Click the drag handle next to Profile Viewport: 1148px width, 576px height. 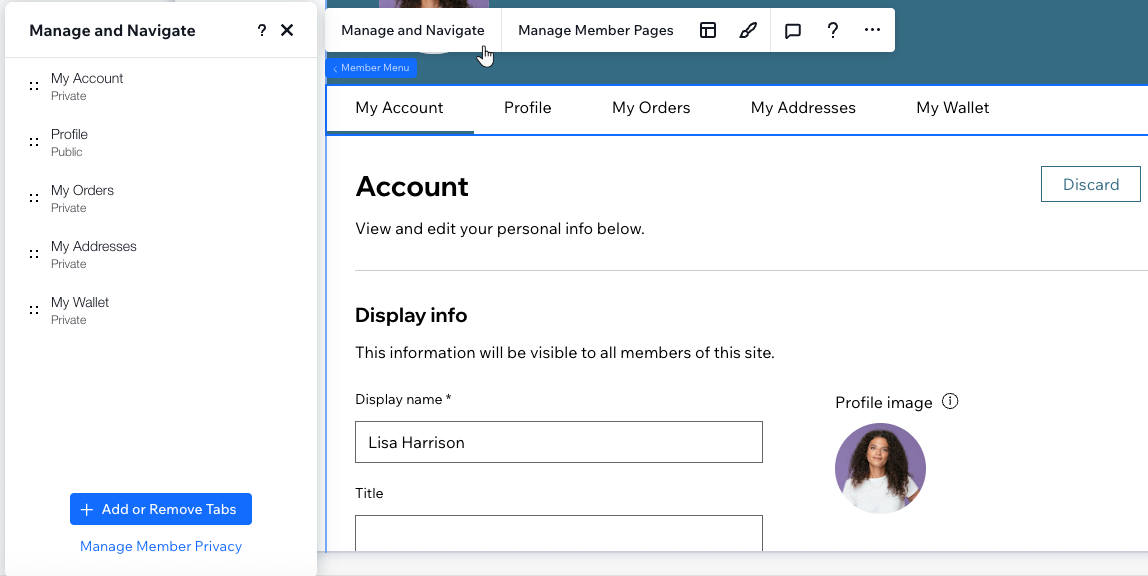tap(35, 141)
